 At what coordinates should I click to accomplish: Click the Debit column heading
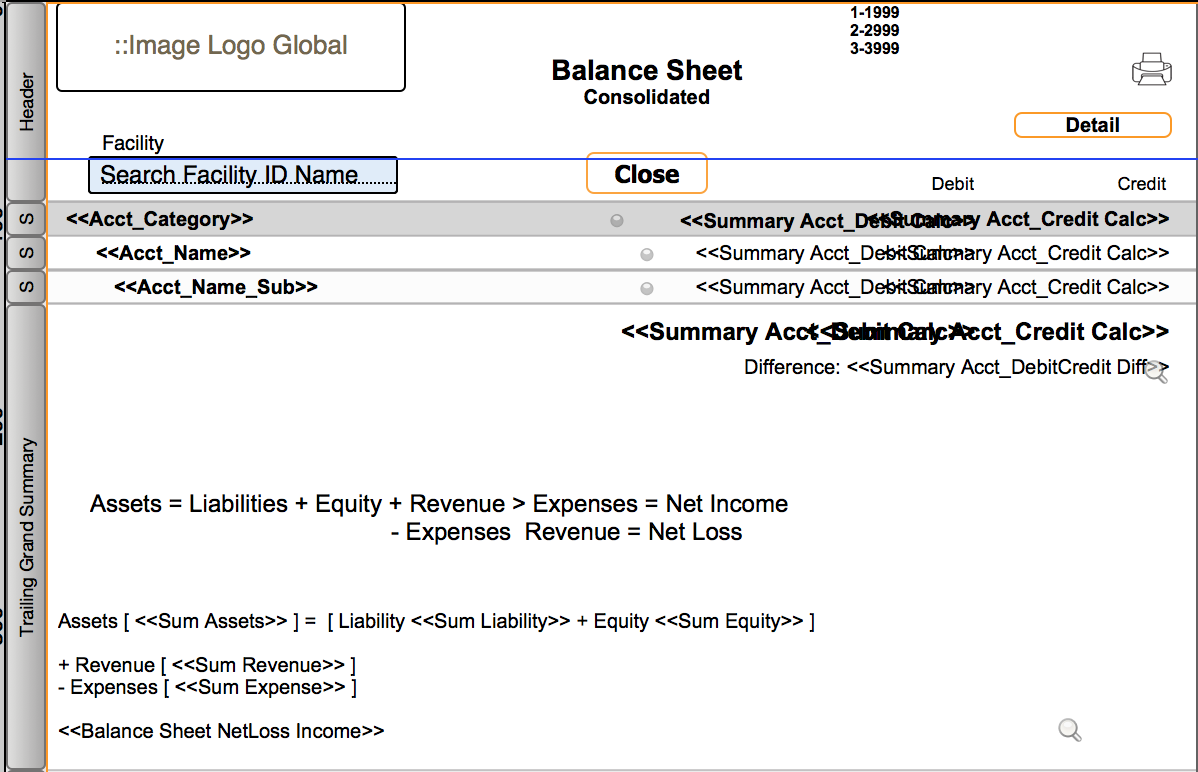point(953,184)
